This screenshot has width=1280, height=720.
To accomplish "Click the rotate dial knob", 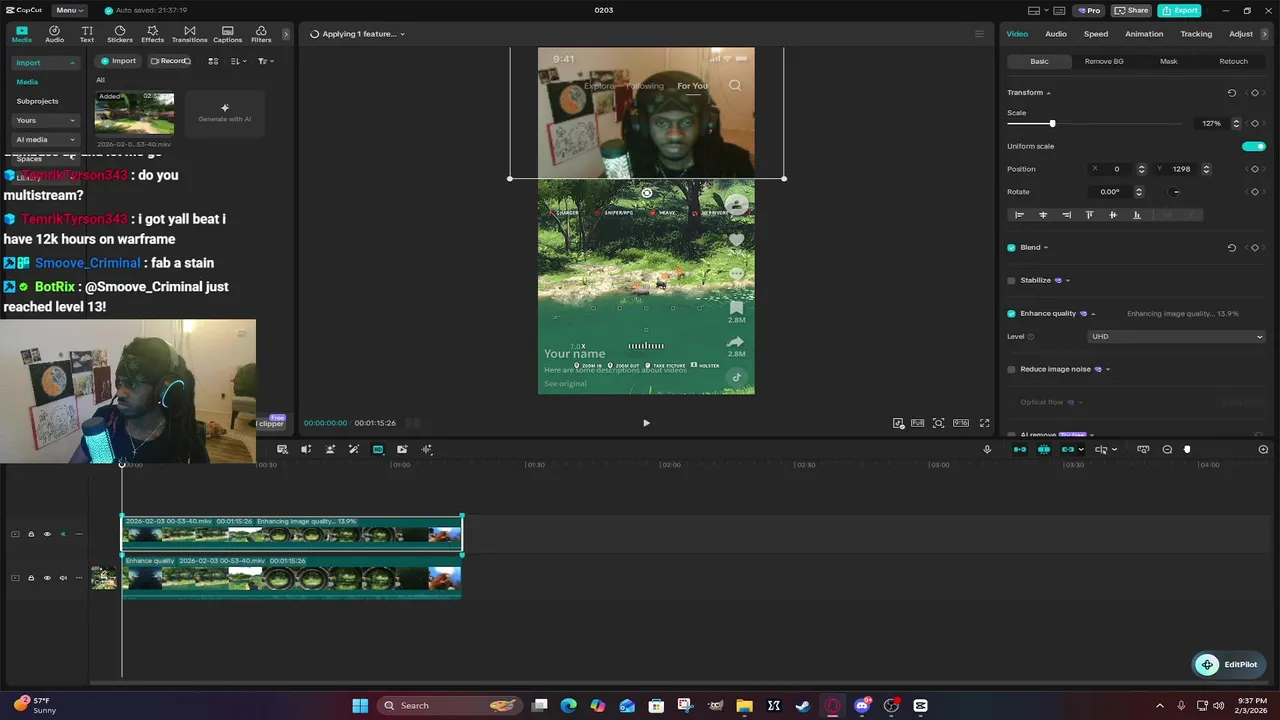I will tap(1176, 192).
